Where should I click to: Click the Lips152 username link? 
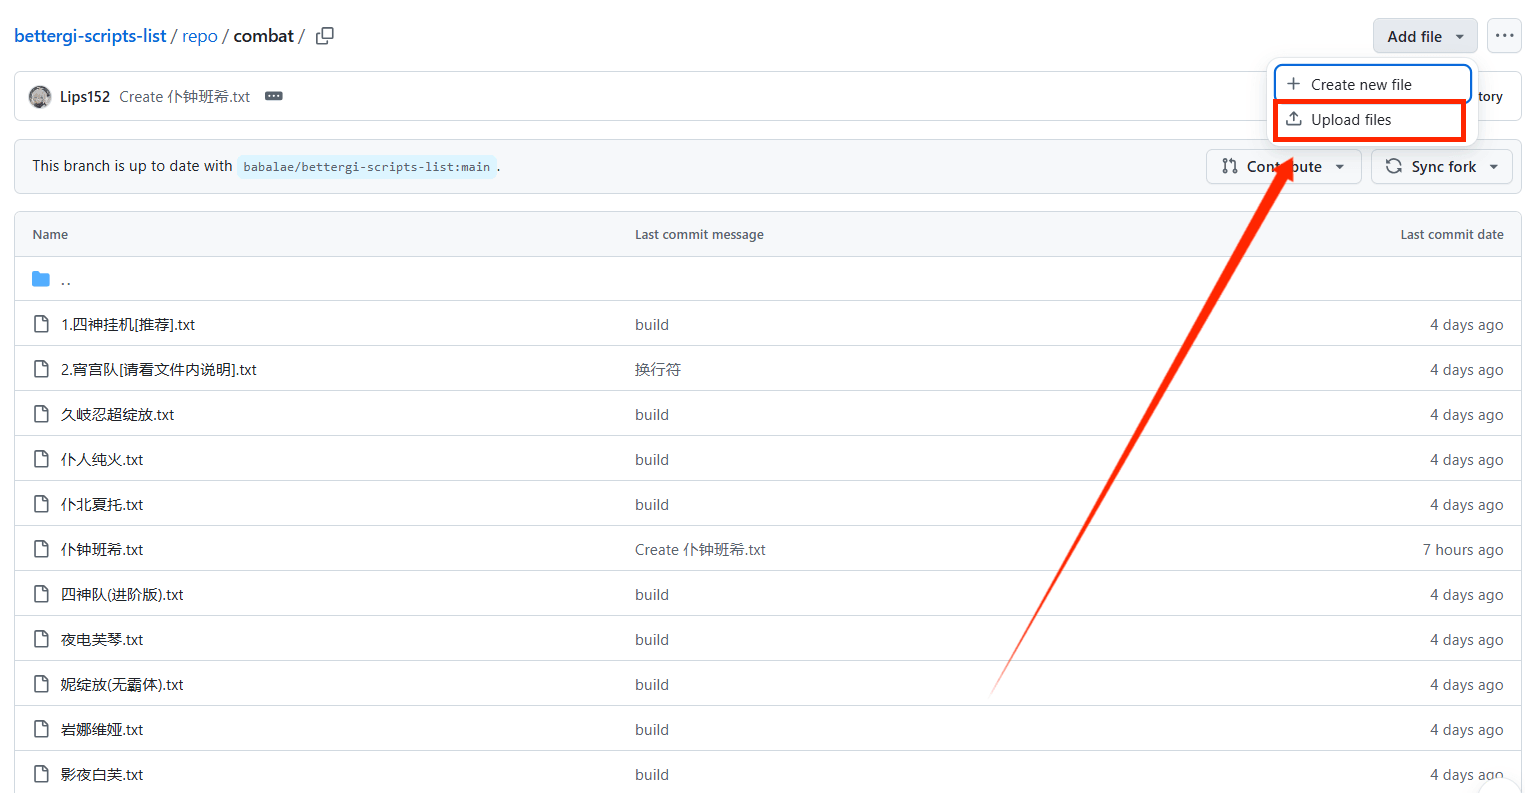85,97
